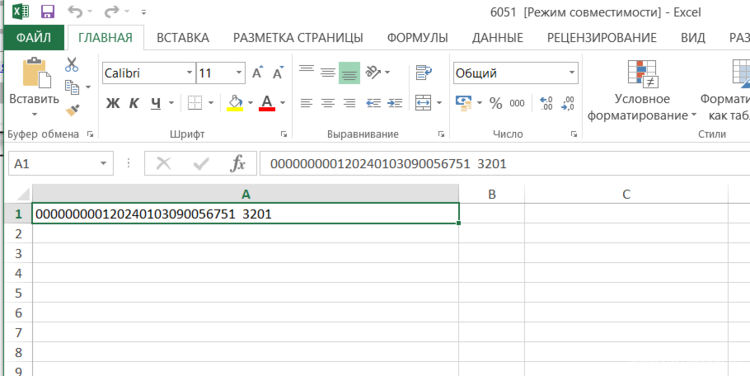Viewport: 750px width, 376px height.
Task: Click the Decrease Indent icon
Action: (373, 103)
